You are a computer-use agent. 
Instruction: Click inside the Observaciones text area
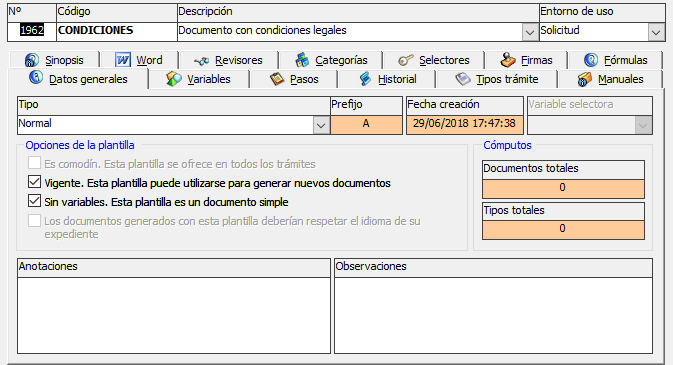493,315
